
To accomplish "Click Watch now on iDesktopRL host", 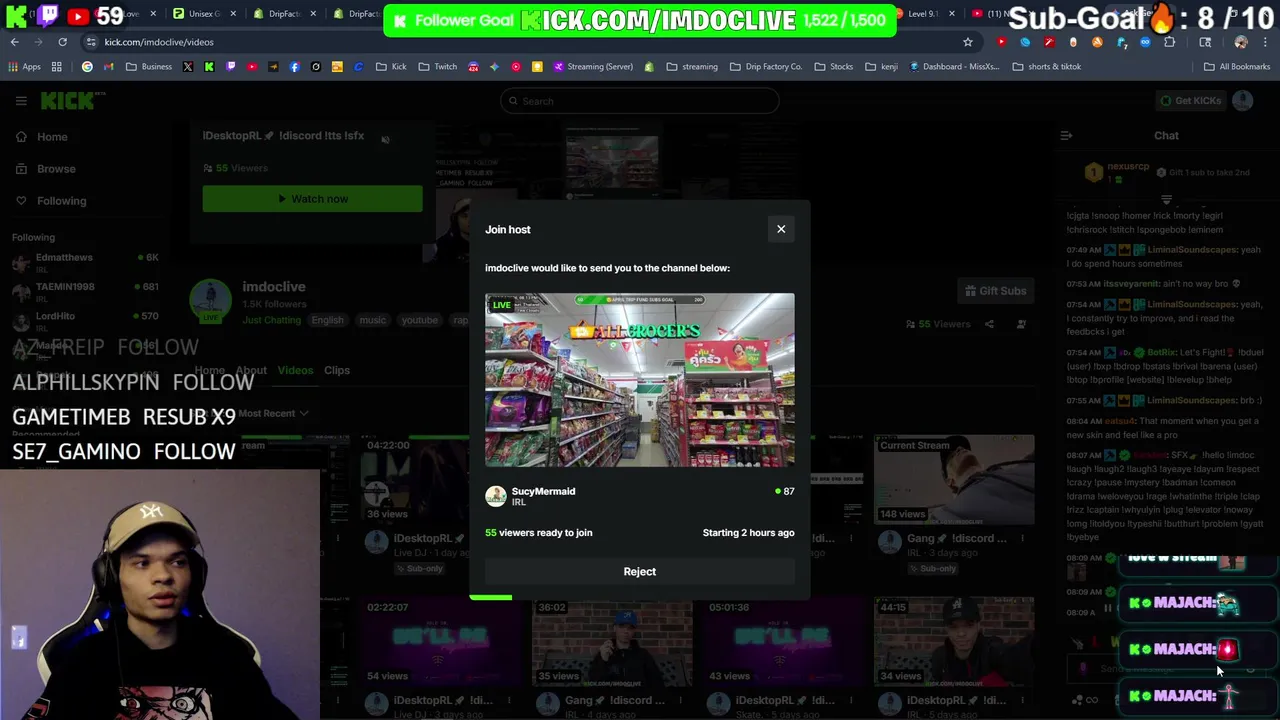I will (312, 199).
